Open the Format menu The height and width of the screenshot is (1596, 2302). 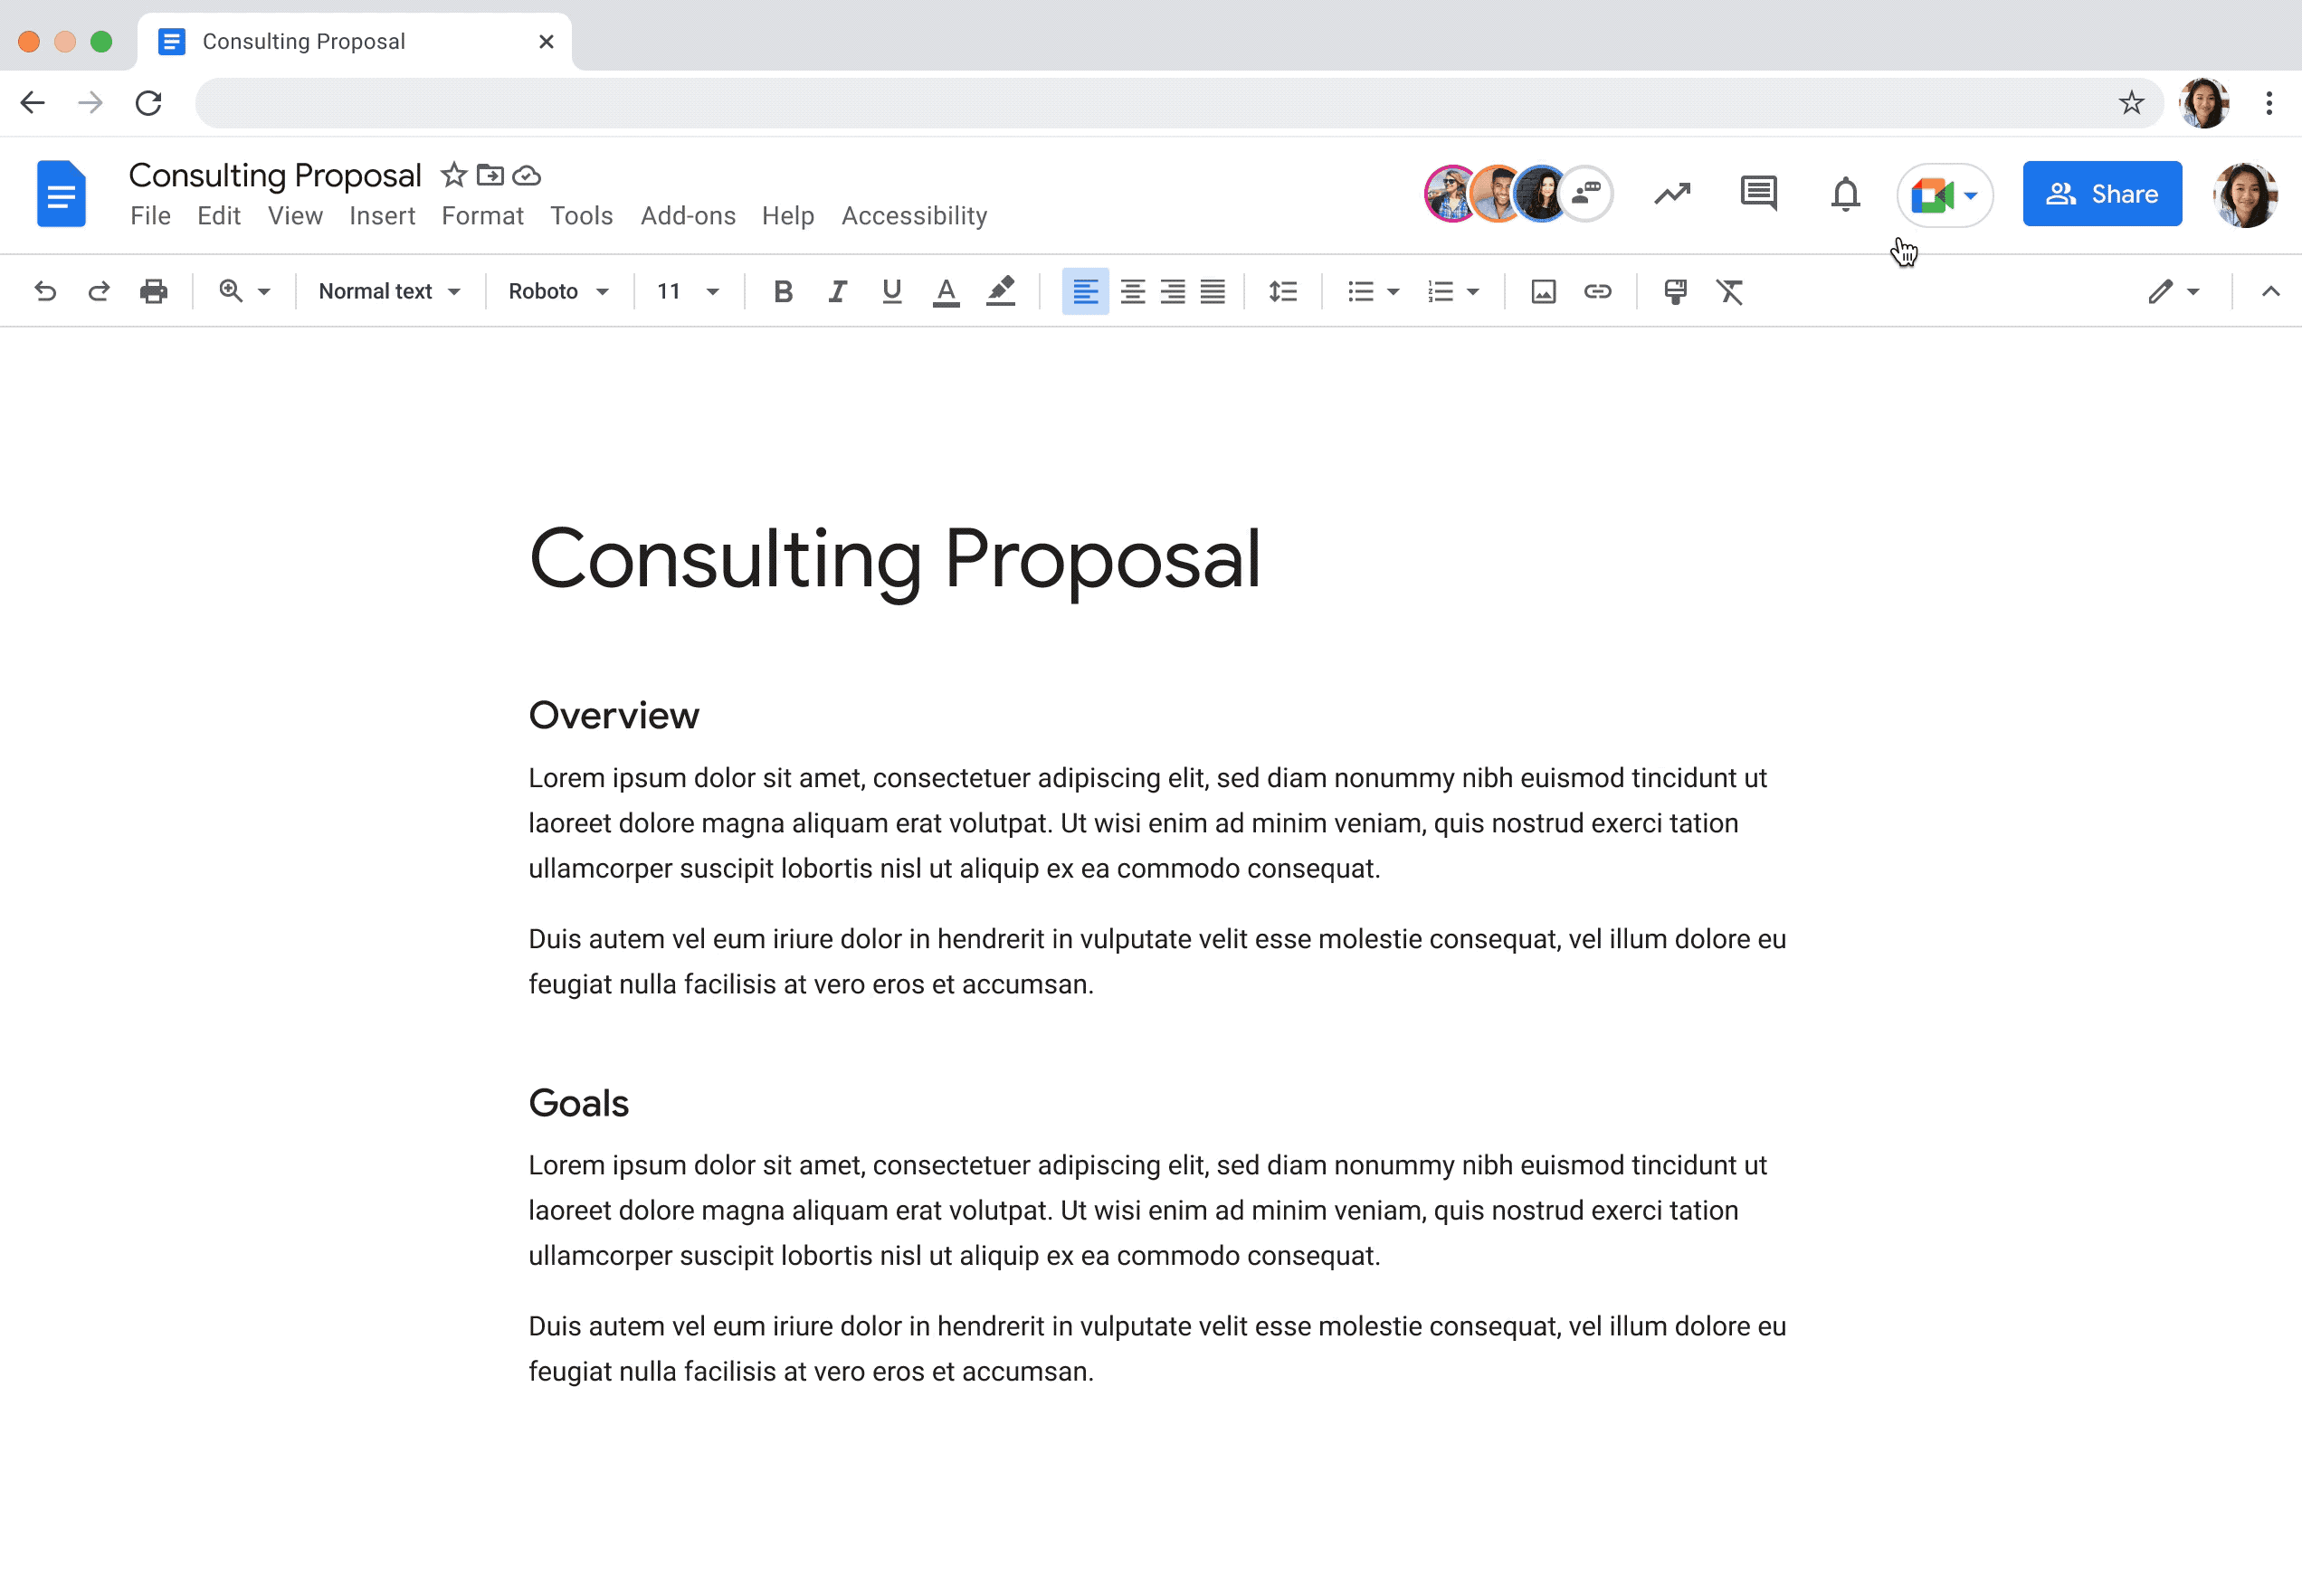(483, 215)
